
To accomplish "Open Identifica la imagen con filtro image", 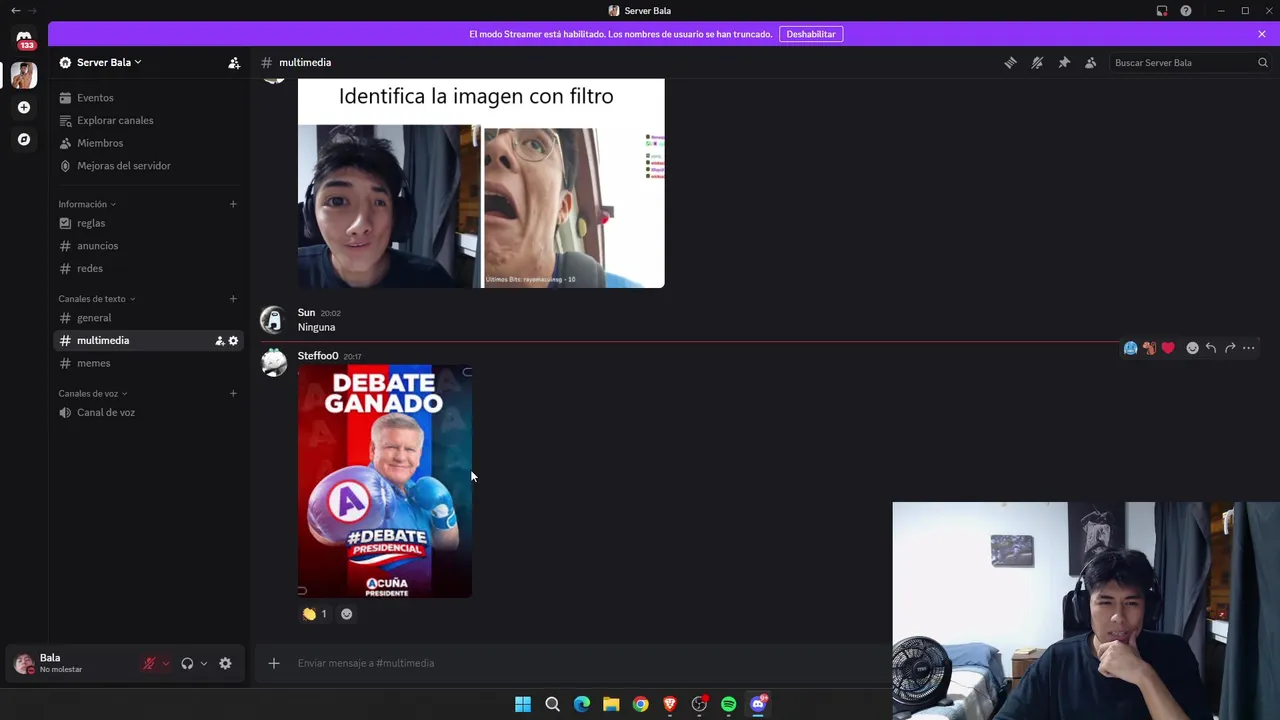I will [481, 183].
